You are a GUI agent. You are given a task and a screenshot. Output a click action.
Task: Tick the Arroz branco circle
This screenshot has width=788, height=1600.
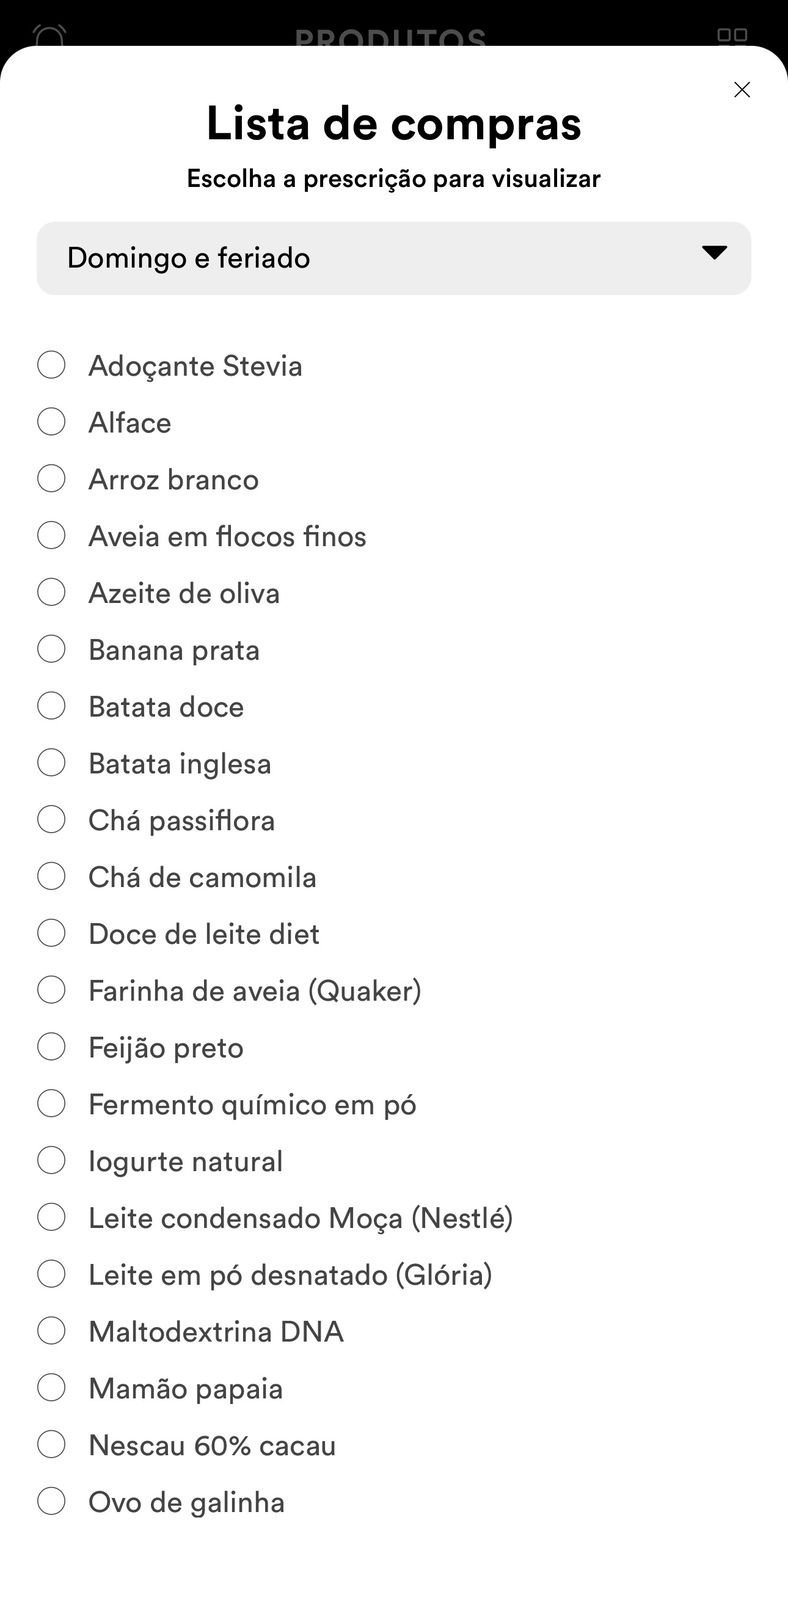coord(51,479)
